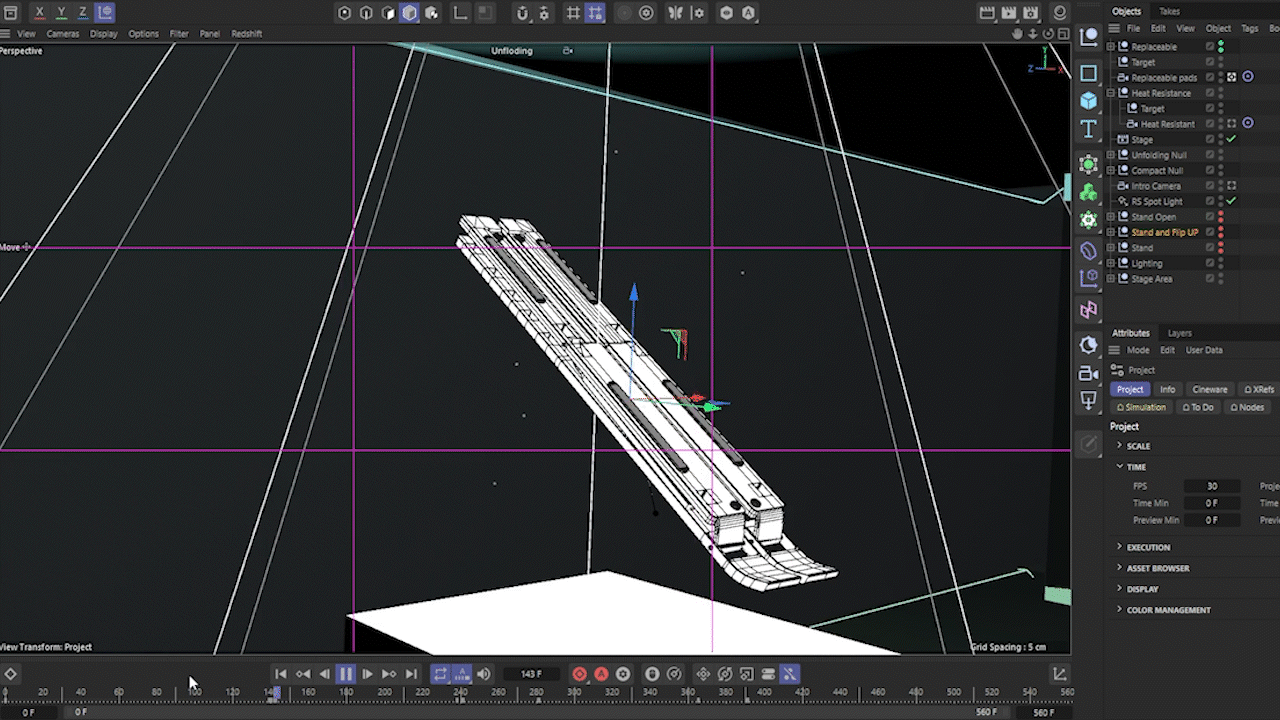
Task: Click the FPS value field
Action: [x=1212, y=486]
